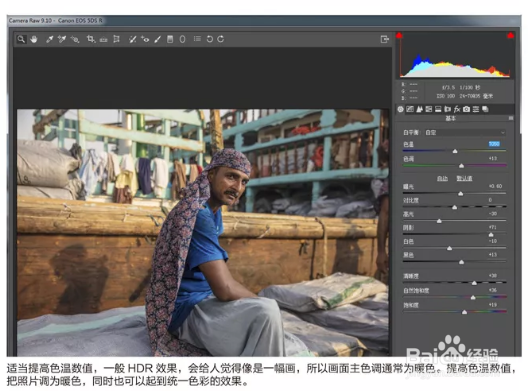Switch to the Camera Calibration panel tab
Image resolution: width=530 pixels, height=391 pixels.
[467, 109]
